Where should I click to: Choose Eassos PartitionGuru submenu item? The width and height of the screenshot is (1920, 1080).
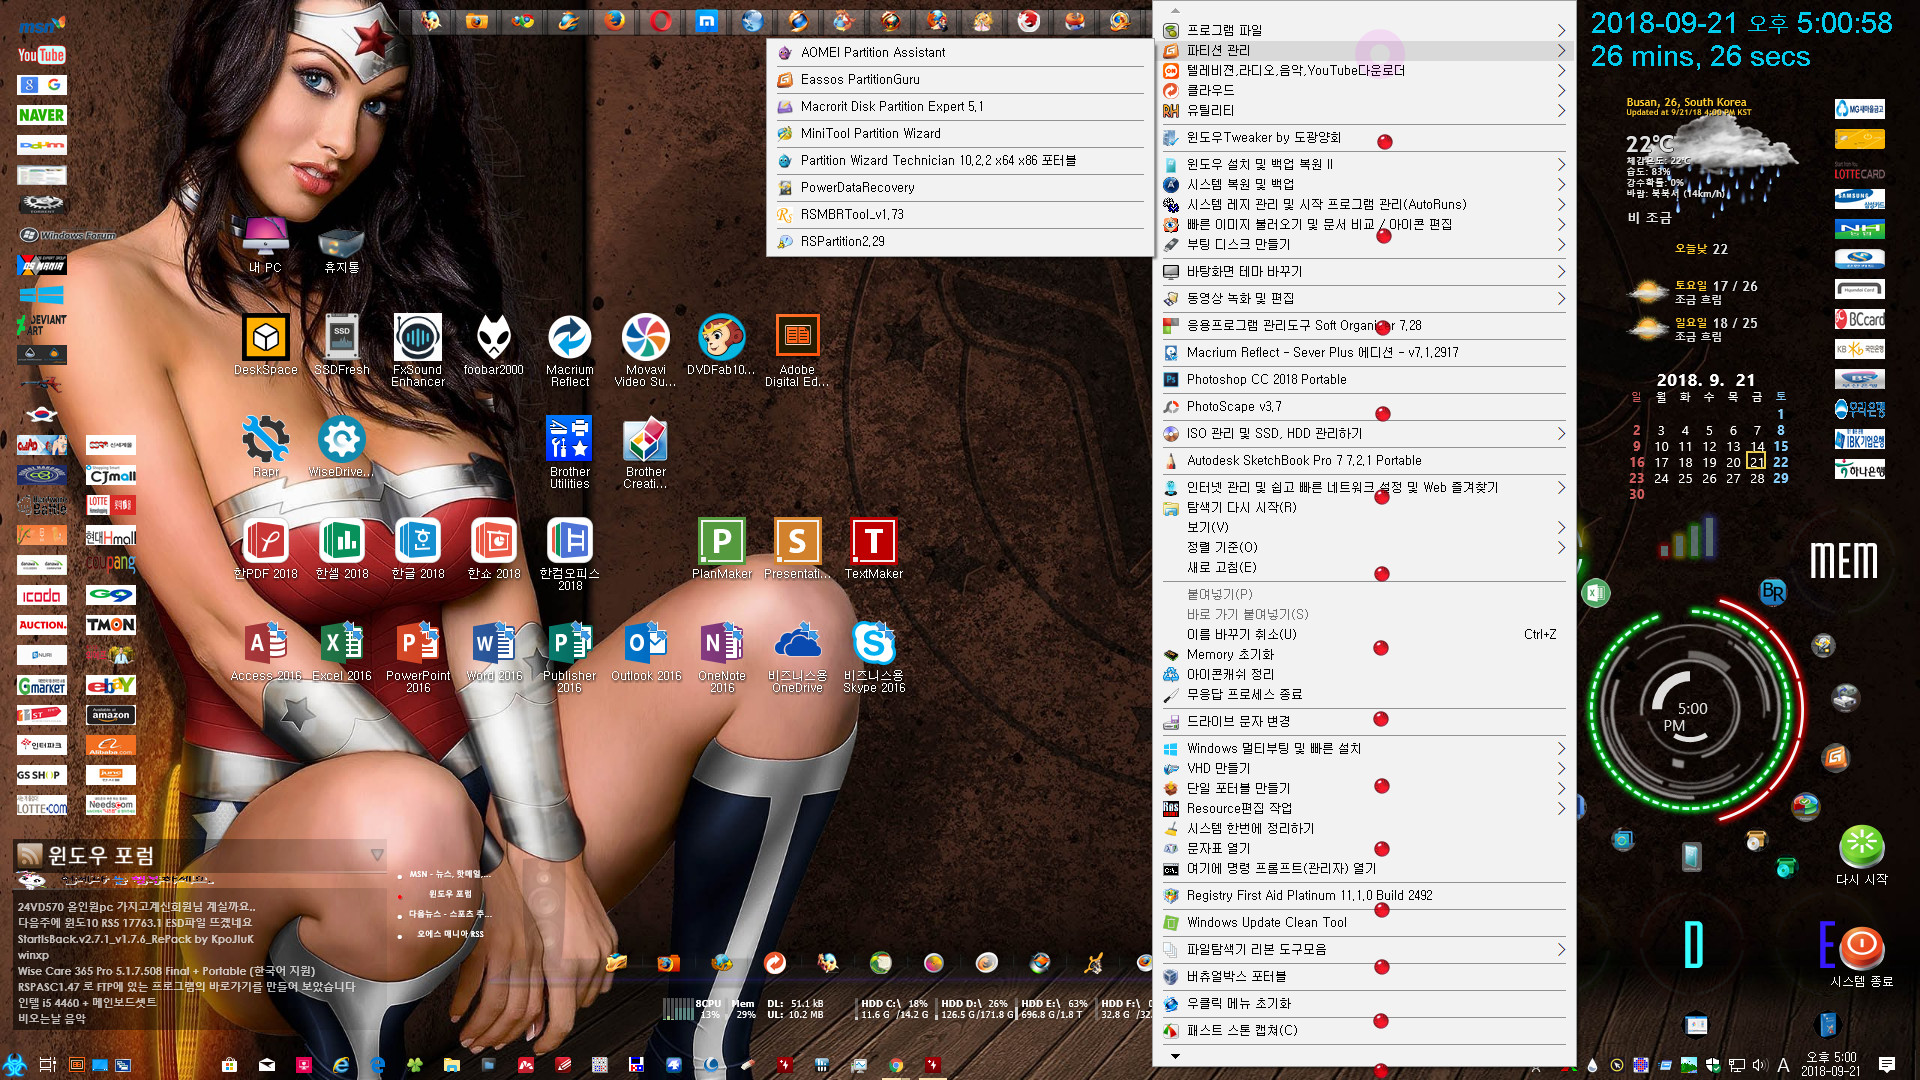tap(960, 79)
